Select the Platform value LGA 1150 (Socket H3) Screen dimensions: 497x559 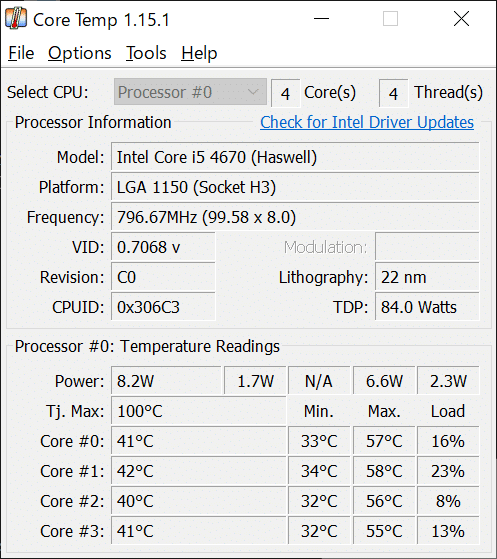point(295,186)
